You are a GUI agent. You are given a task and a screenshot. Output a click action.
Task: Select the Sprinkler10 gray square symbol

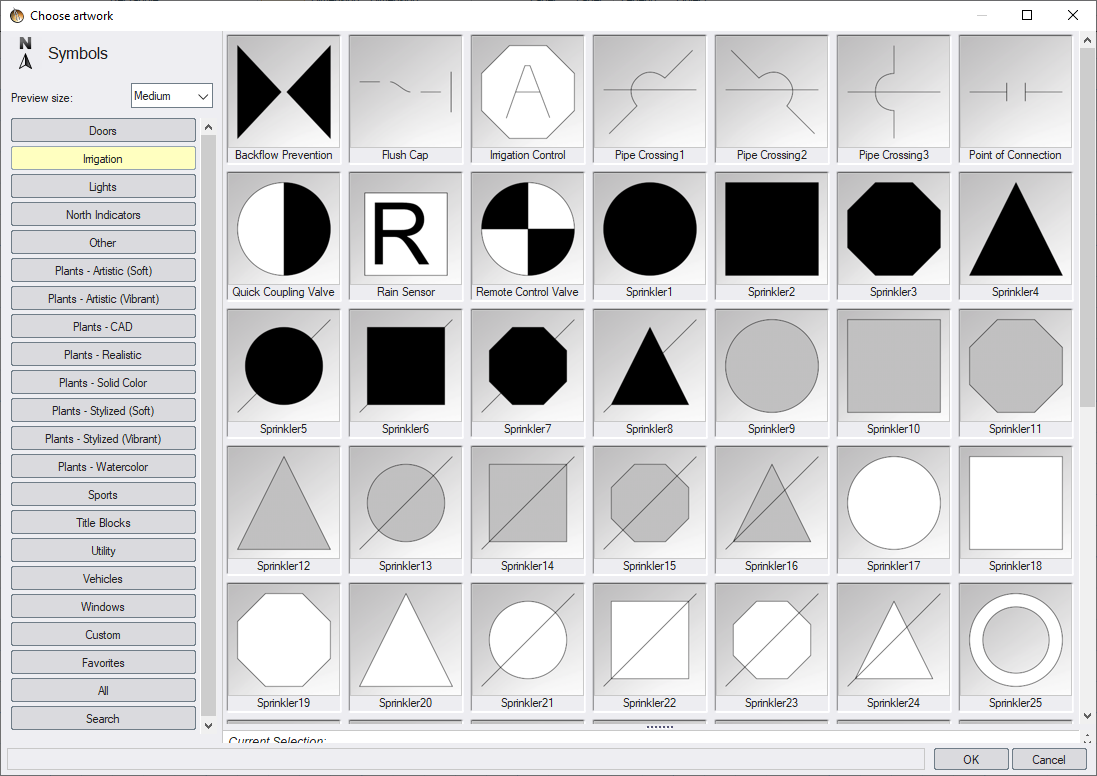point(893,374)
